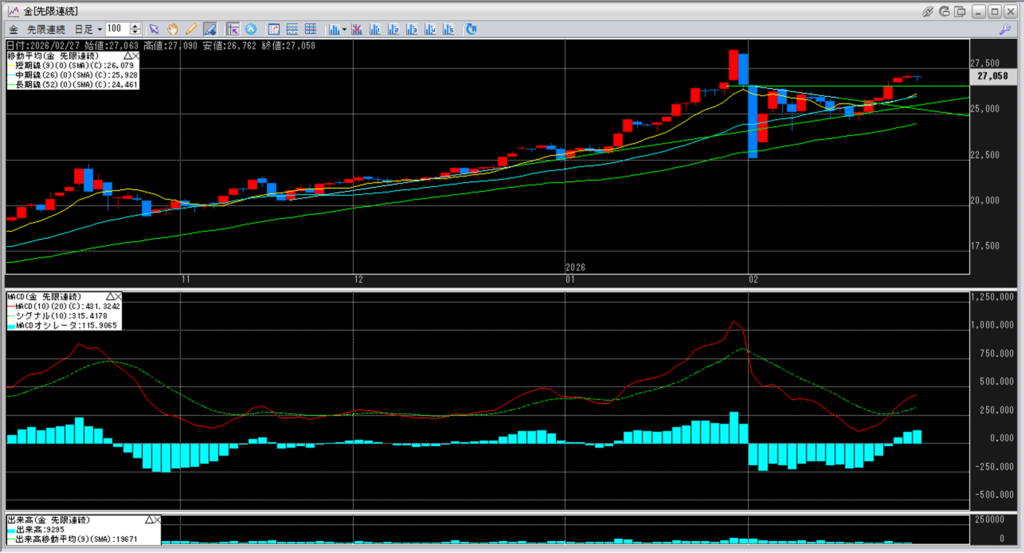Select the pencil drawing tool

coord(190,29)
